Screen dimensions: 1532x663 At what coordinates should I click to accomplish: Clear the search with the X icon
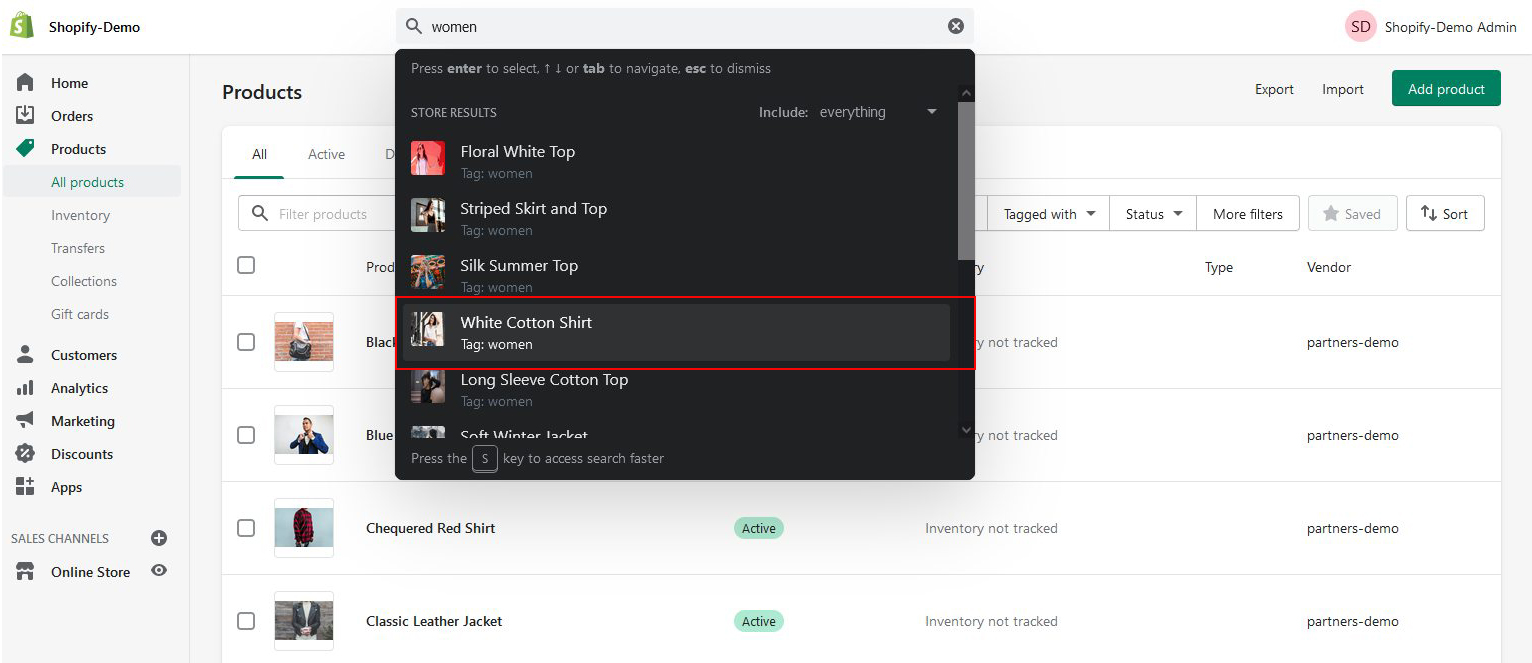coord(956,27)
